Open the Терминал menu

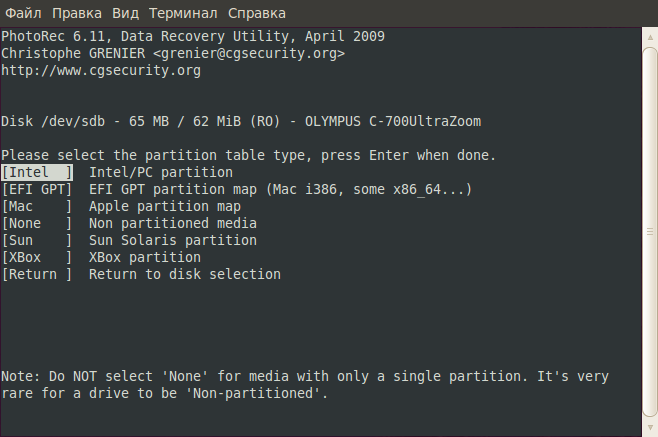click(183, 13)
